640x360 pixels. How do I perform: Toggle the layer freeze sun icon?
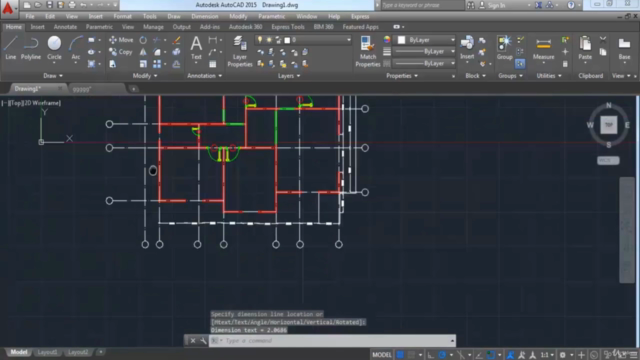point(269,40)
